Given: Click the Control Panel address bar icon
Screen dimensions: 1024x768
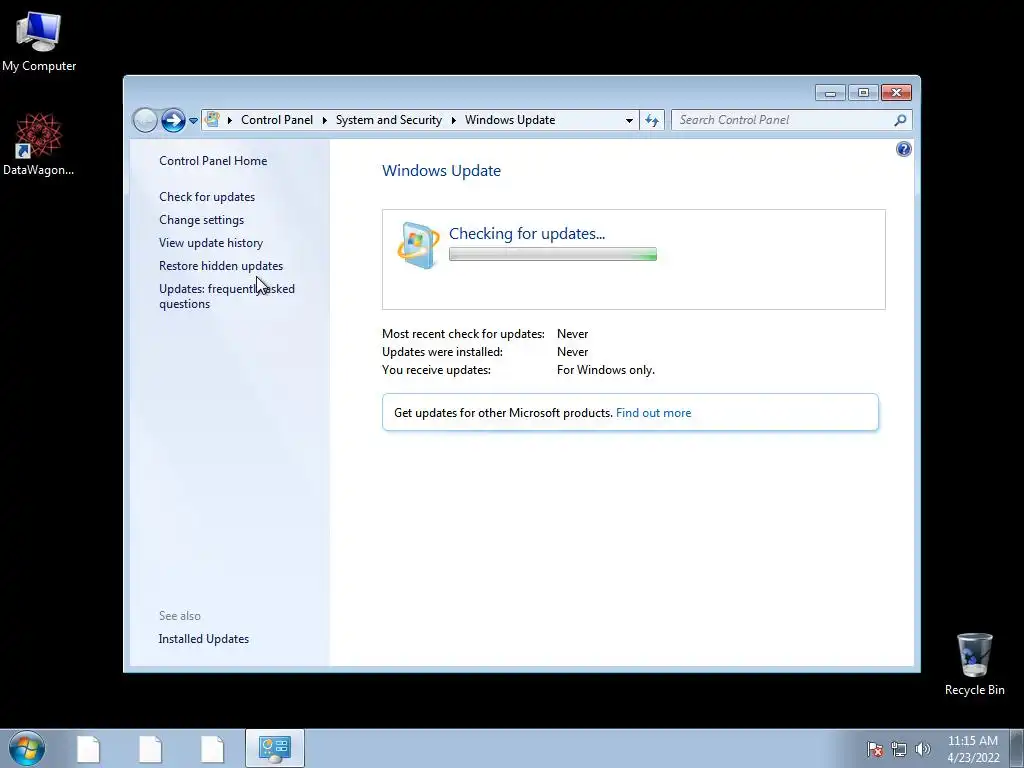Looking at the screenshot, I should pyautogui.click(x=212, y=120).
